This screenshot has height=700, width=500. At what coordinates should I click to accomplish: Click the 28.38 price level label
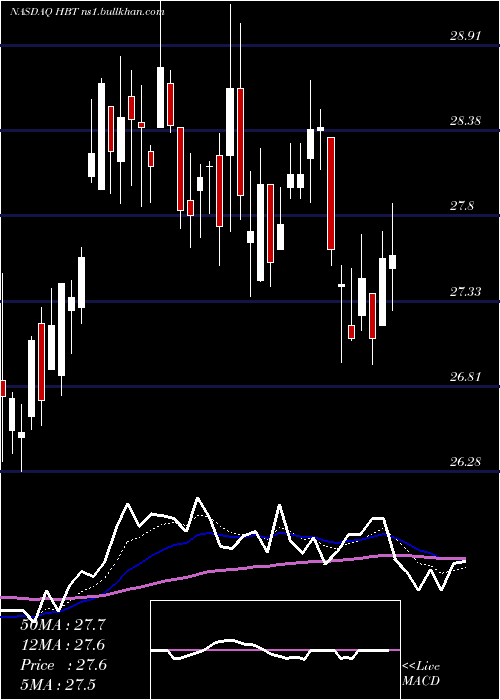click(x=465, y=120)
